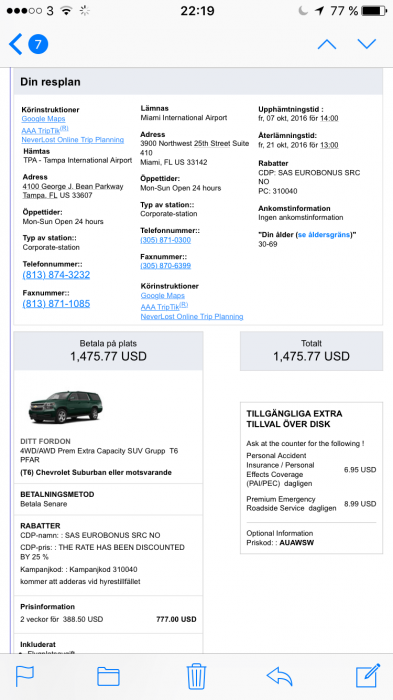Delete the email with the trash icon
Viewport: 393px width, 700px height.
pyautogui.click(x=196, y=676)
